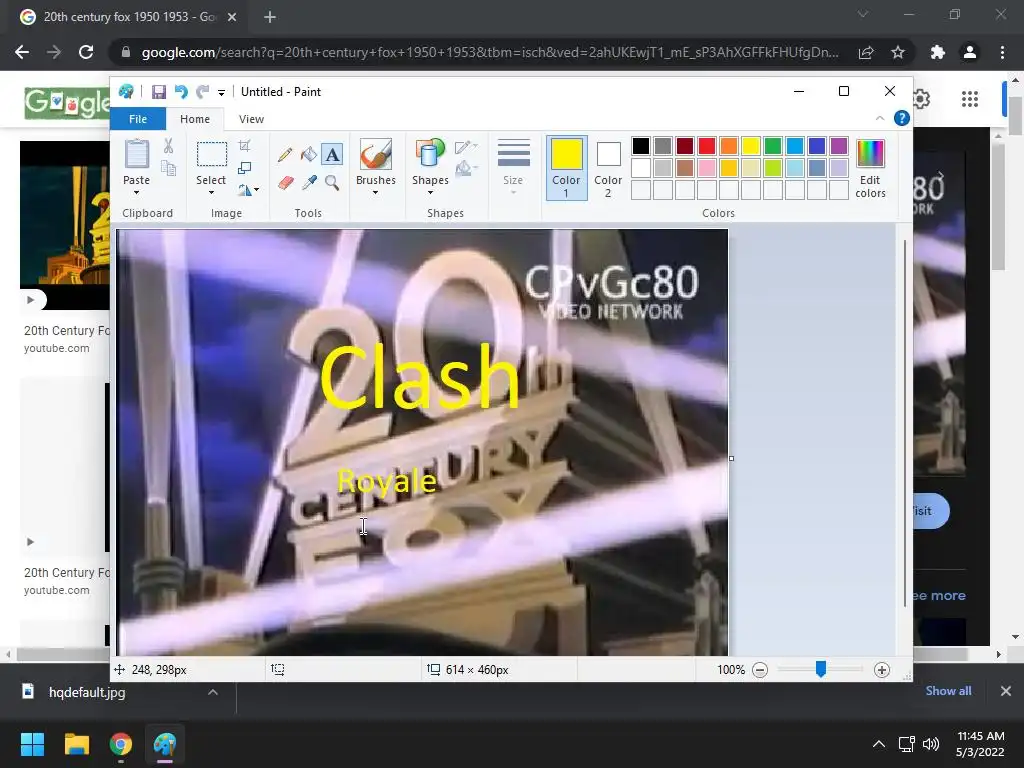Select the Fill with color bucket tool
Viewport: 1024px width, 768px height.
coord(308,155)
